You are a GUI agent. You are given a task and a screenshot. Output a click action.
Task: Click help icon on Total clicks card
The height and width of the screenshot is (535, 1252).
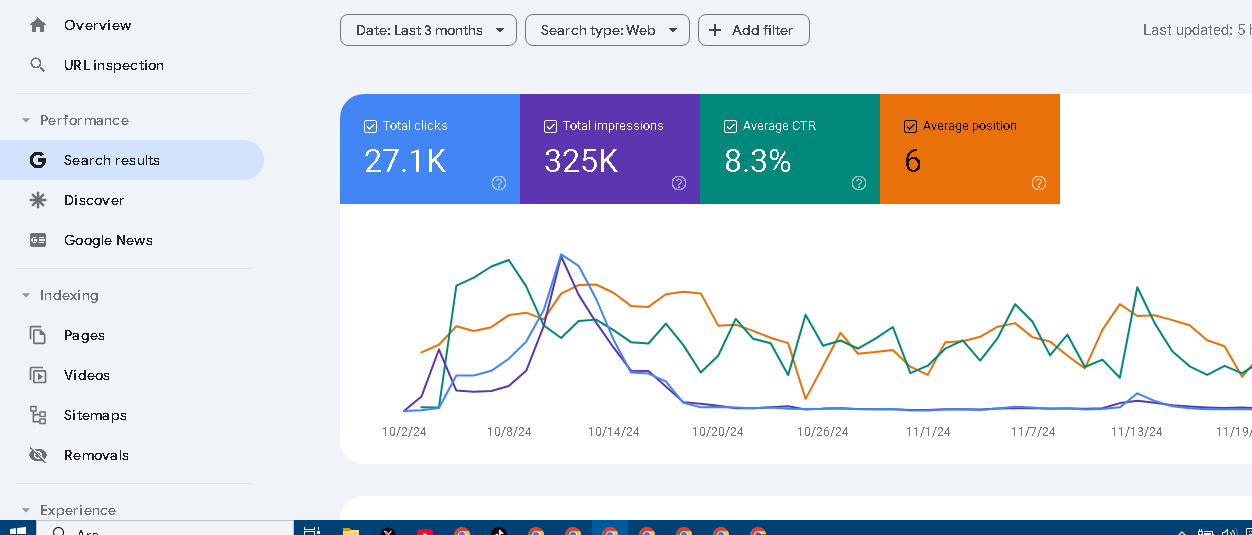(499, 183)
